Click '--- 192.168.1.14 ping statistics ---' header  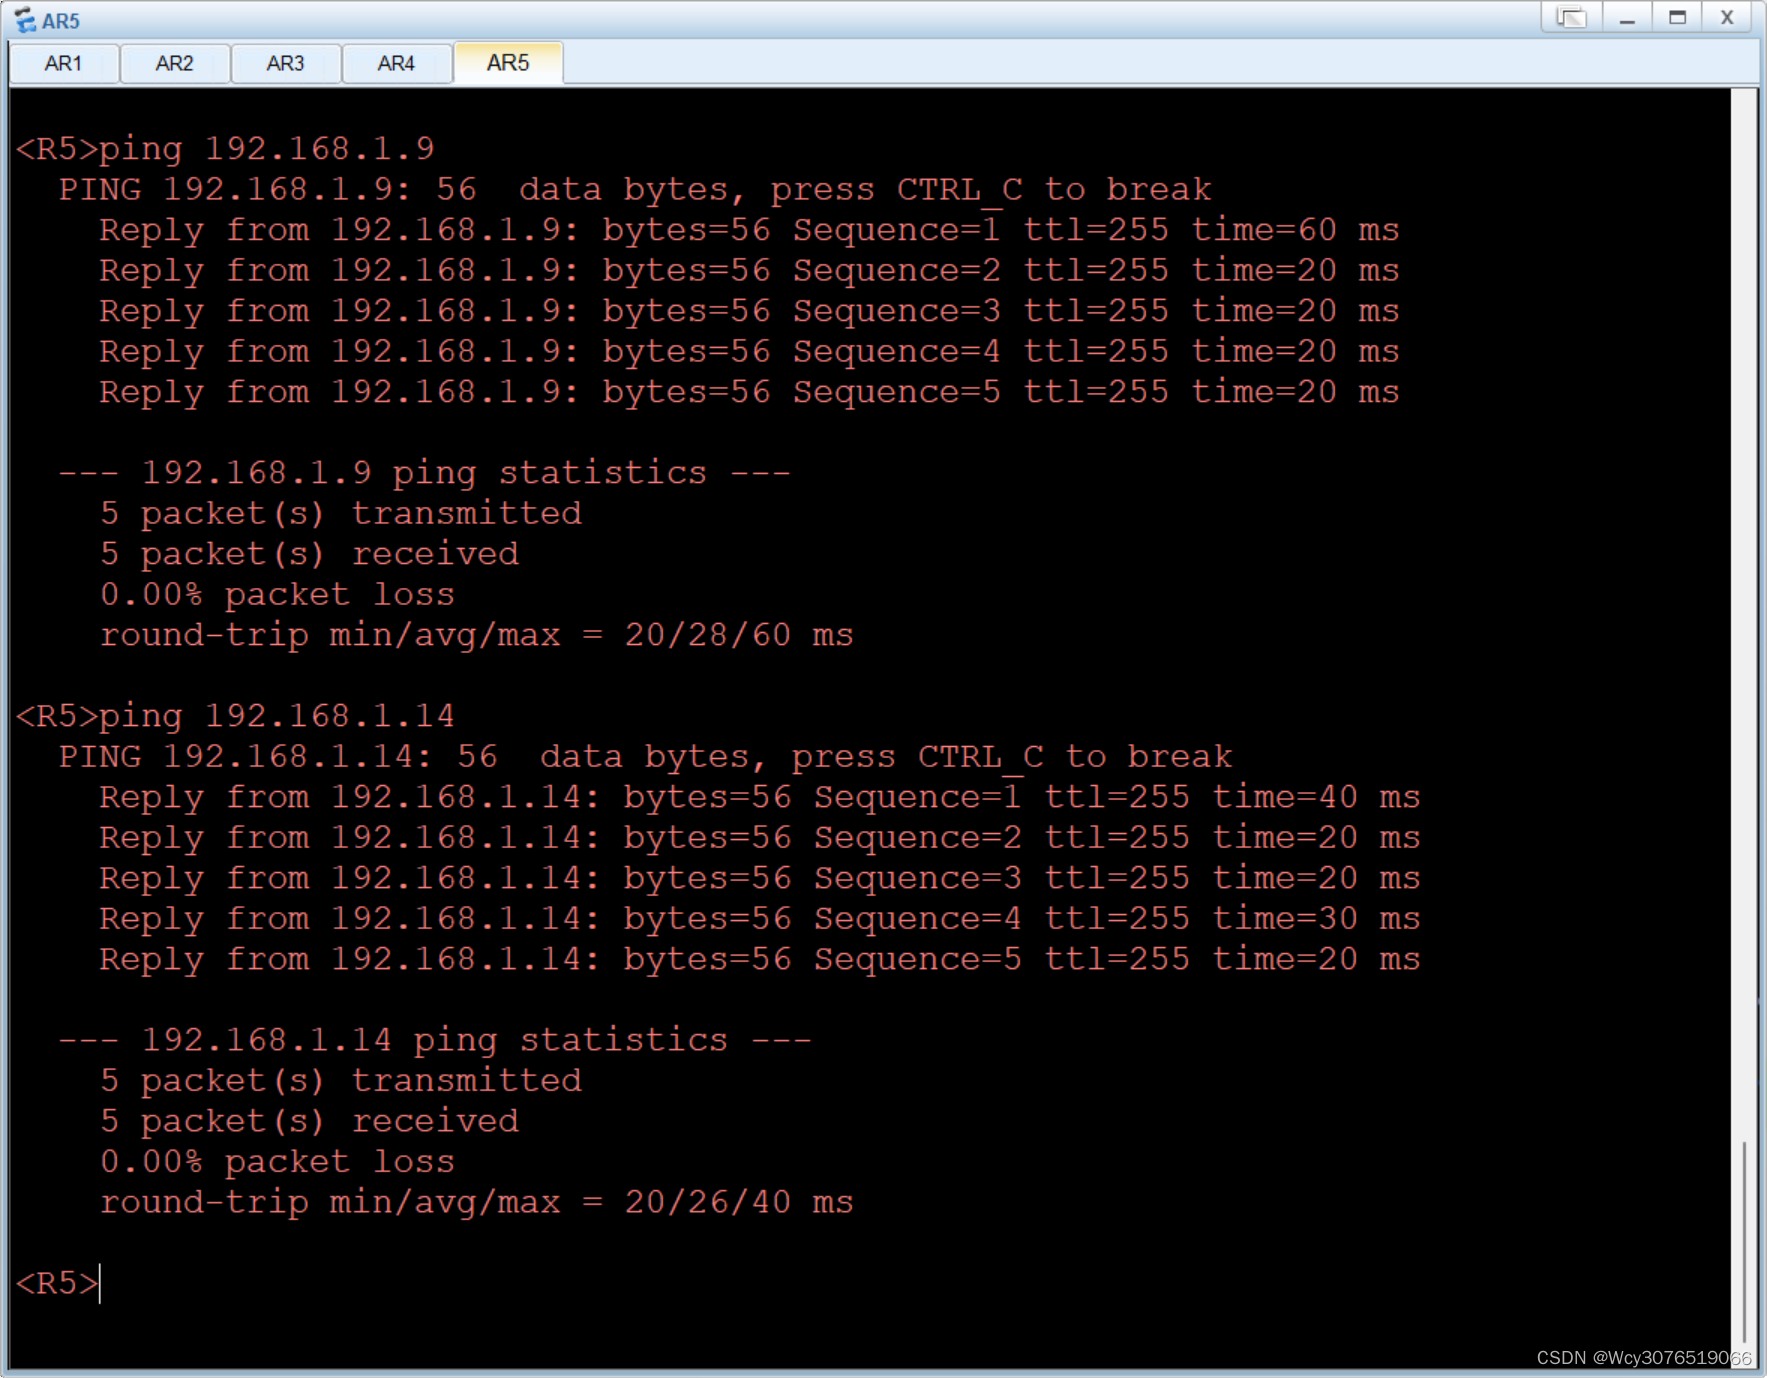pos(435,1040)
